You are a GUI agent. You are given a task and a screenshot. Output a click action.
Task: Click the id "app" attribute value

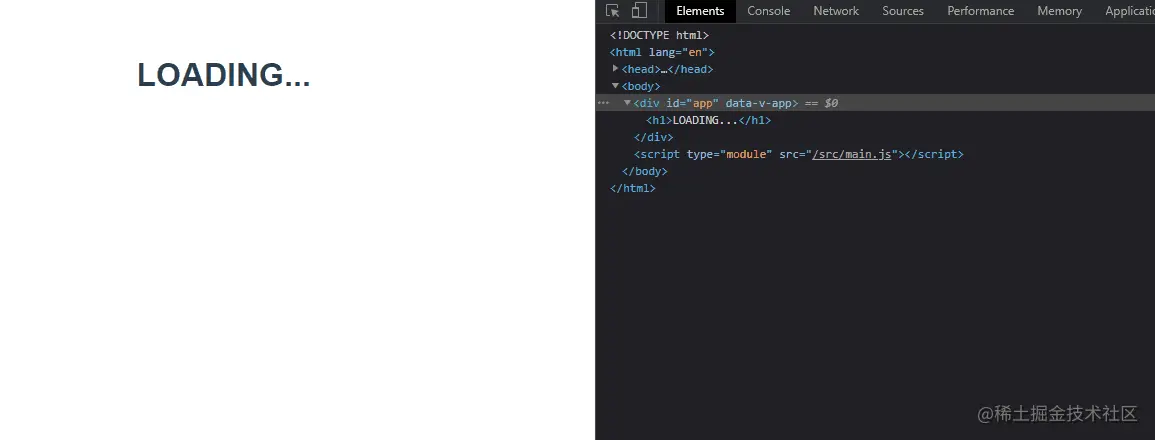[703, 103]
